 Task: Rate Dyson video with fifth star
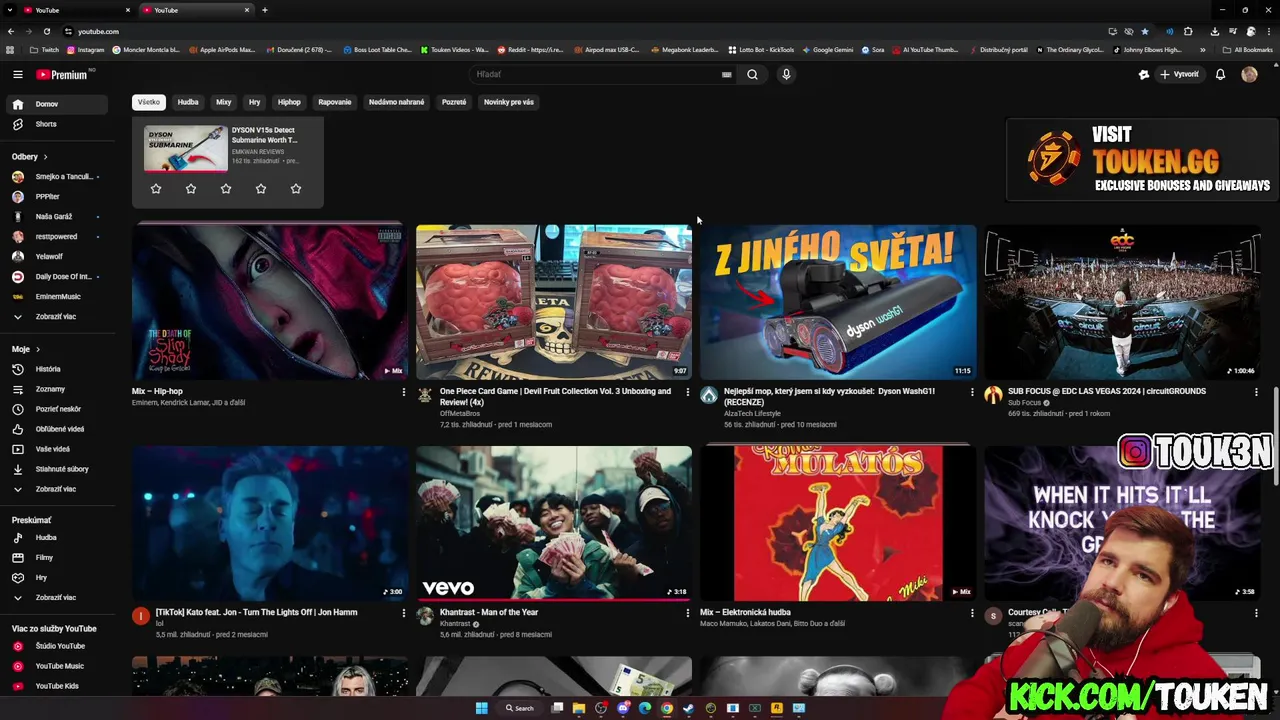click(x=296, y=188)
